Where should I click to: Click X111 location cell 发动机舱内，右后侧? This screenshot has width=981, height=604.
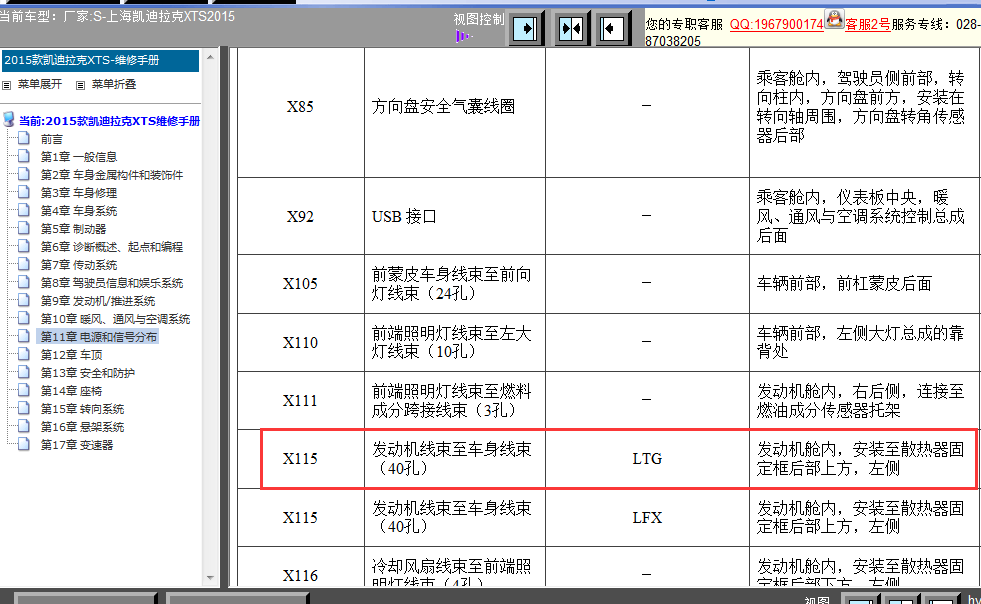[x=865, y=401]
